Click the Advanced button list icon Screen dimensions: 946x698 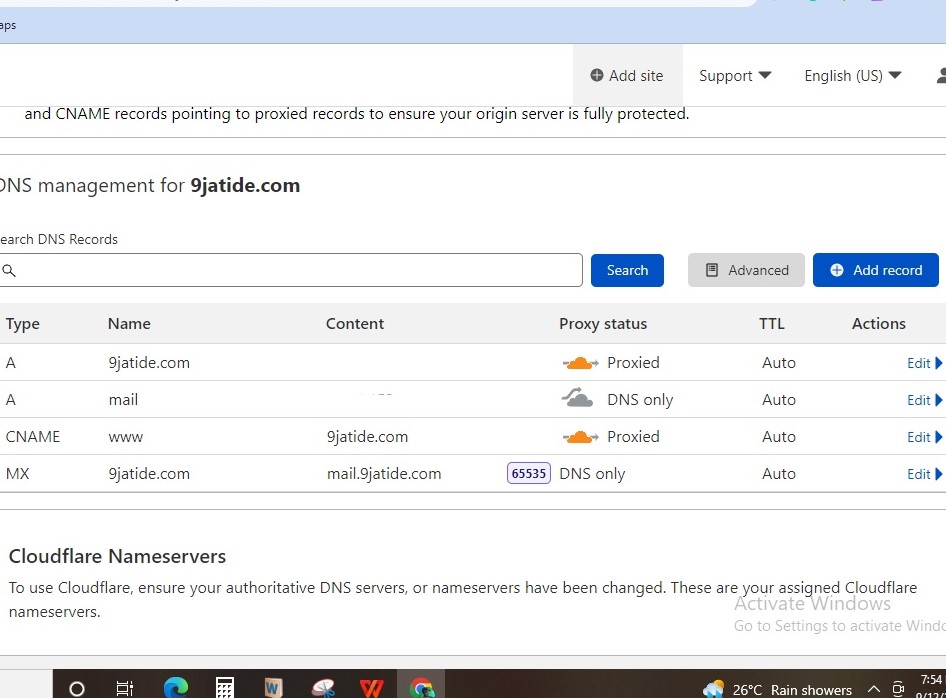(x=712, y=270)
